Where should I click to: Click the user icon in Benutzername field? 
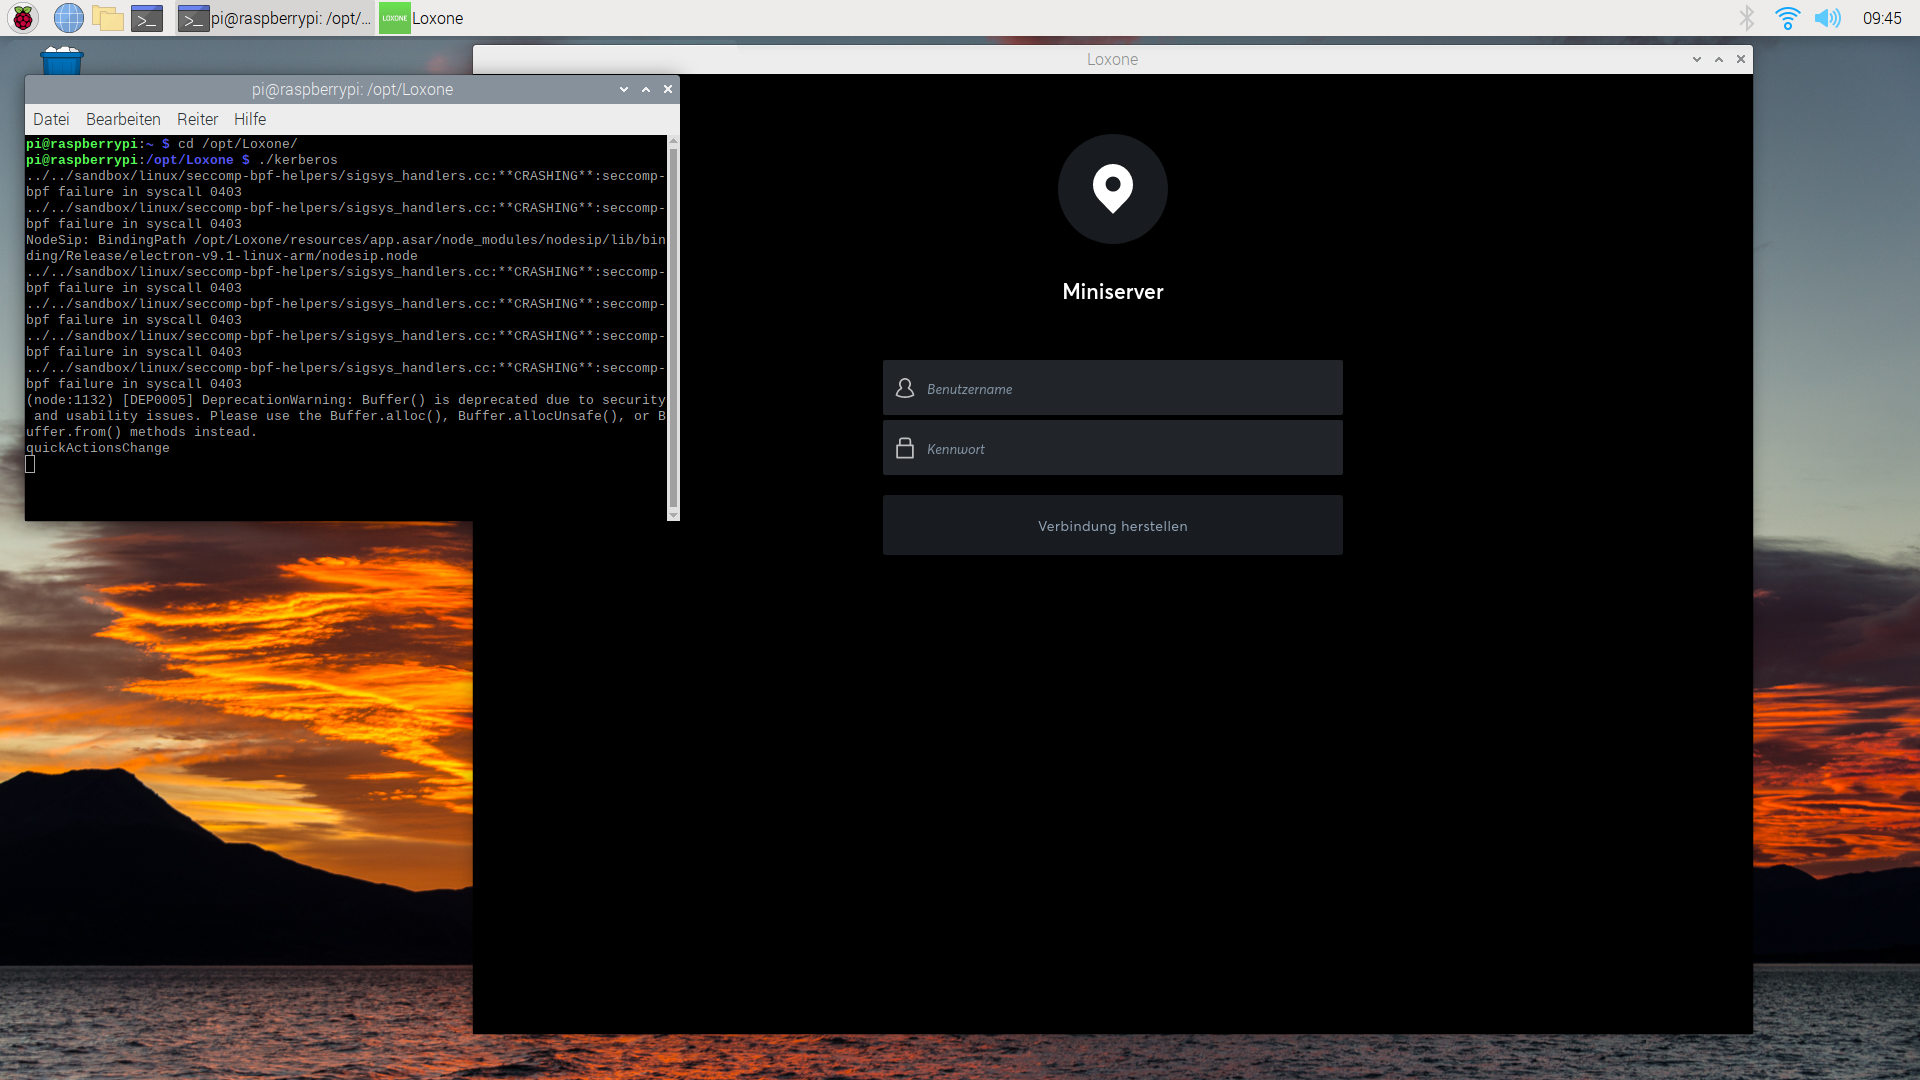tap(905, 388)
